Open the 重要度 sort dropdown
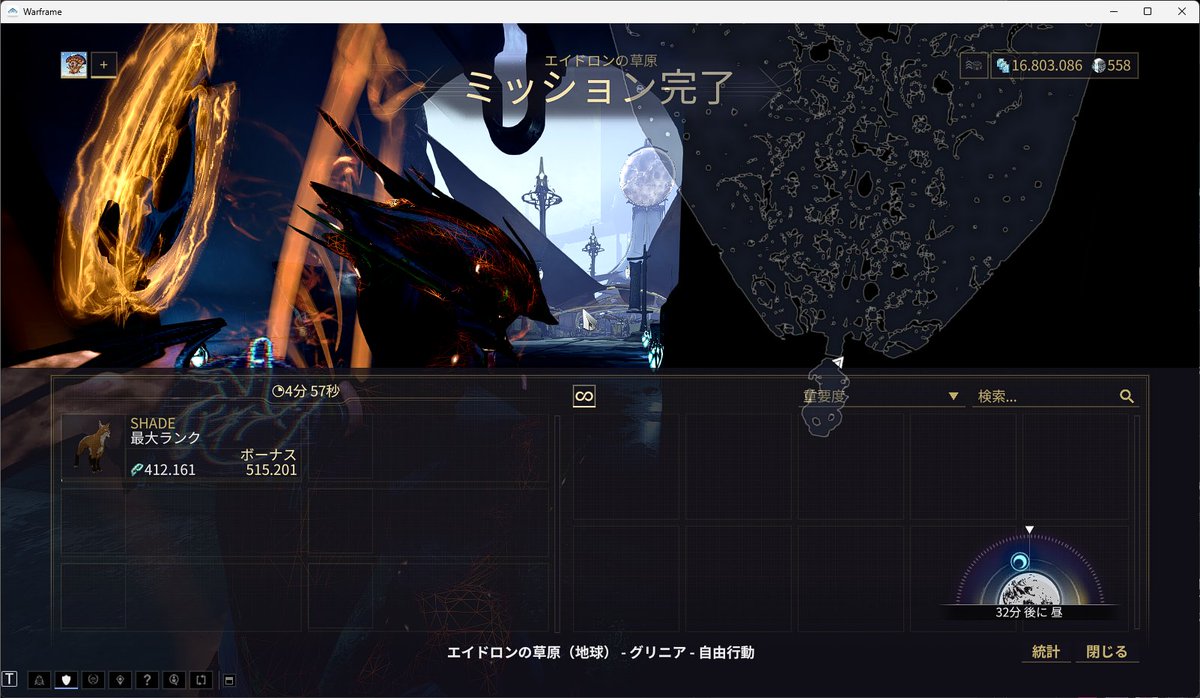Viewport: 1200px width, 698px height. click(882, 397)
